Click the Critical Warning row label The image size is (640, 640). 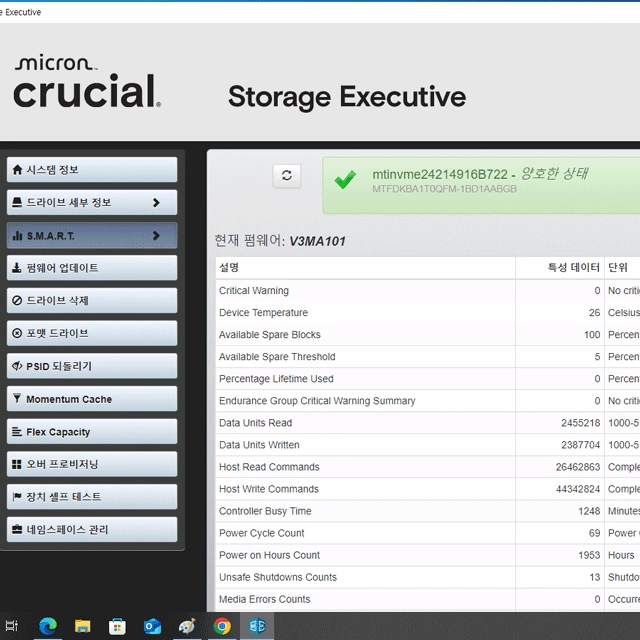[x=253, y=291]
